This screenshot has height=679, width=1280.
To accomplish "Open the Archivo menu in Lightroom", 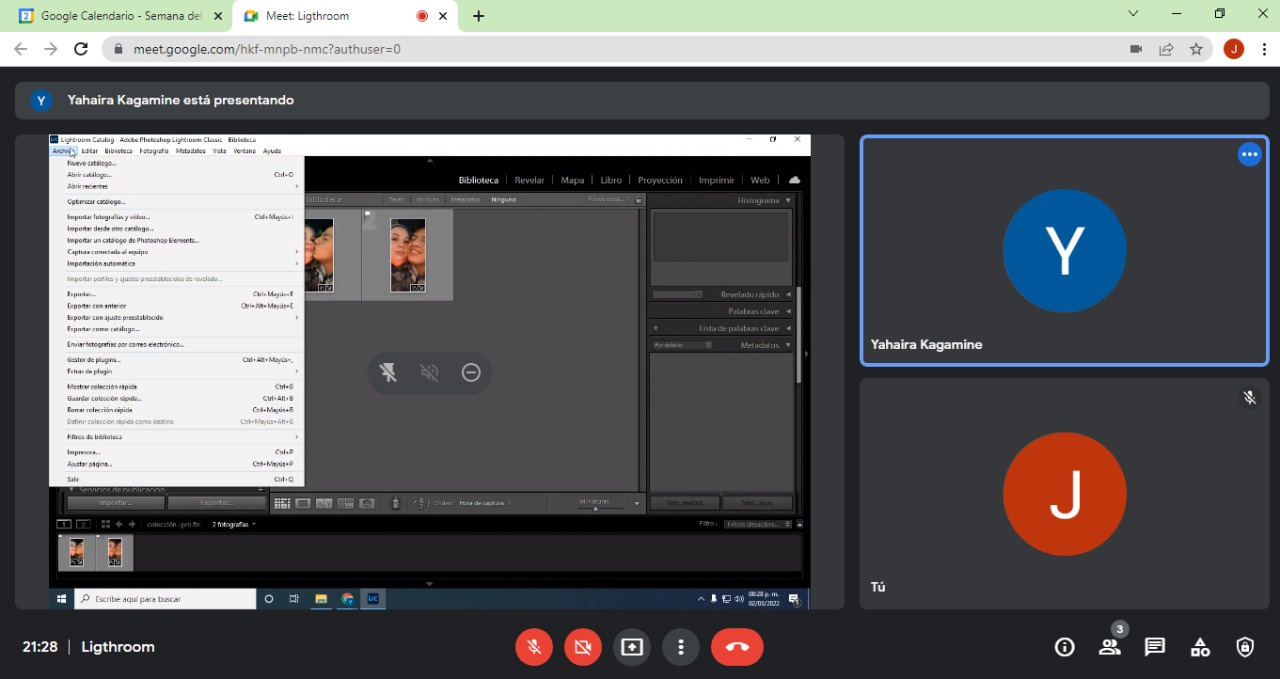I will click(x=63, y=151).
